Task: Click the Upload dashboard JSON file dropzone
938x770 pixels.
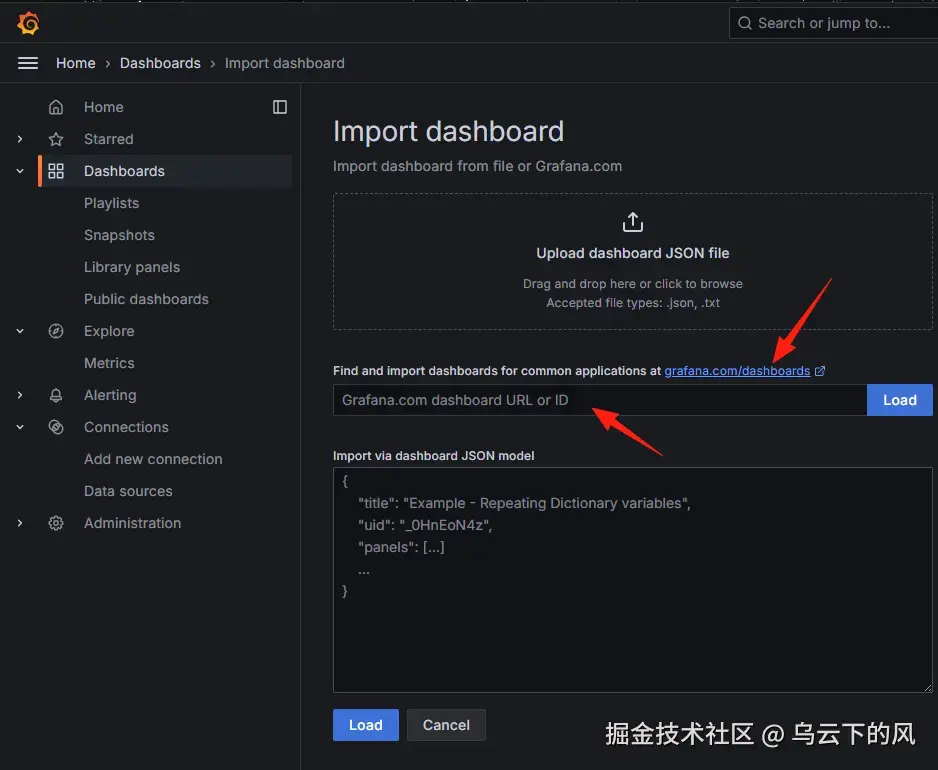Action: [632, 261]
